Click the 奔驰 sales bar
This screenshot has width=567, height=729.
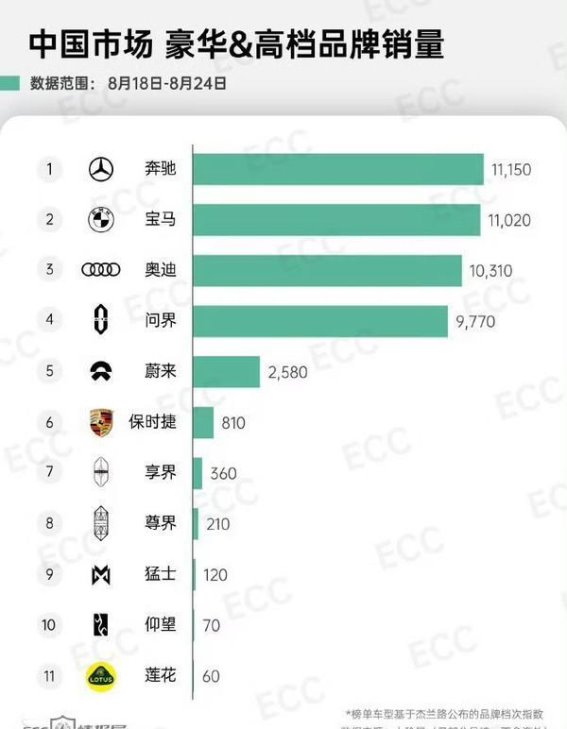pyautogui.click(x=338, y=169)
